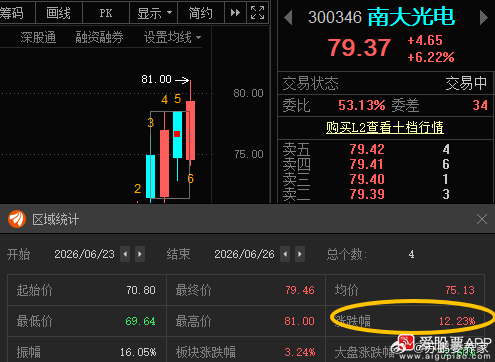Click the 80.00 price axis label

click(248, 93)
